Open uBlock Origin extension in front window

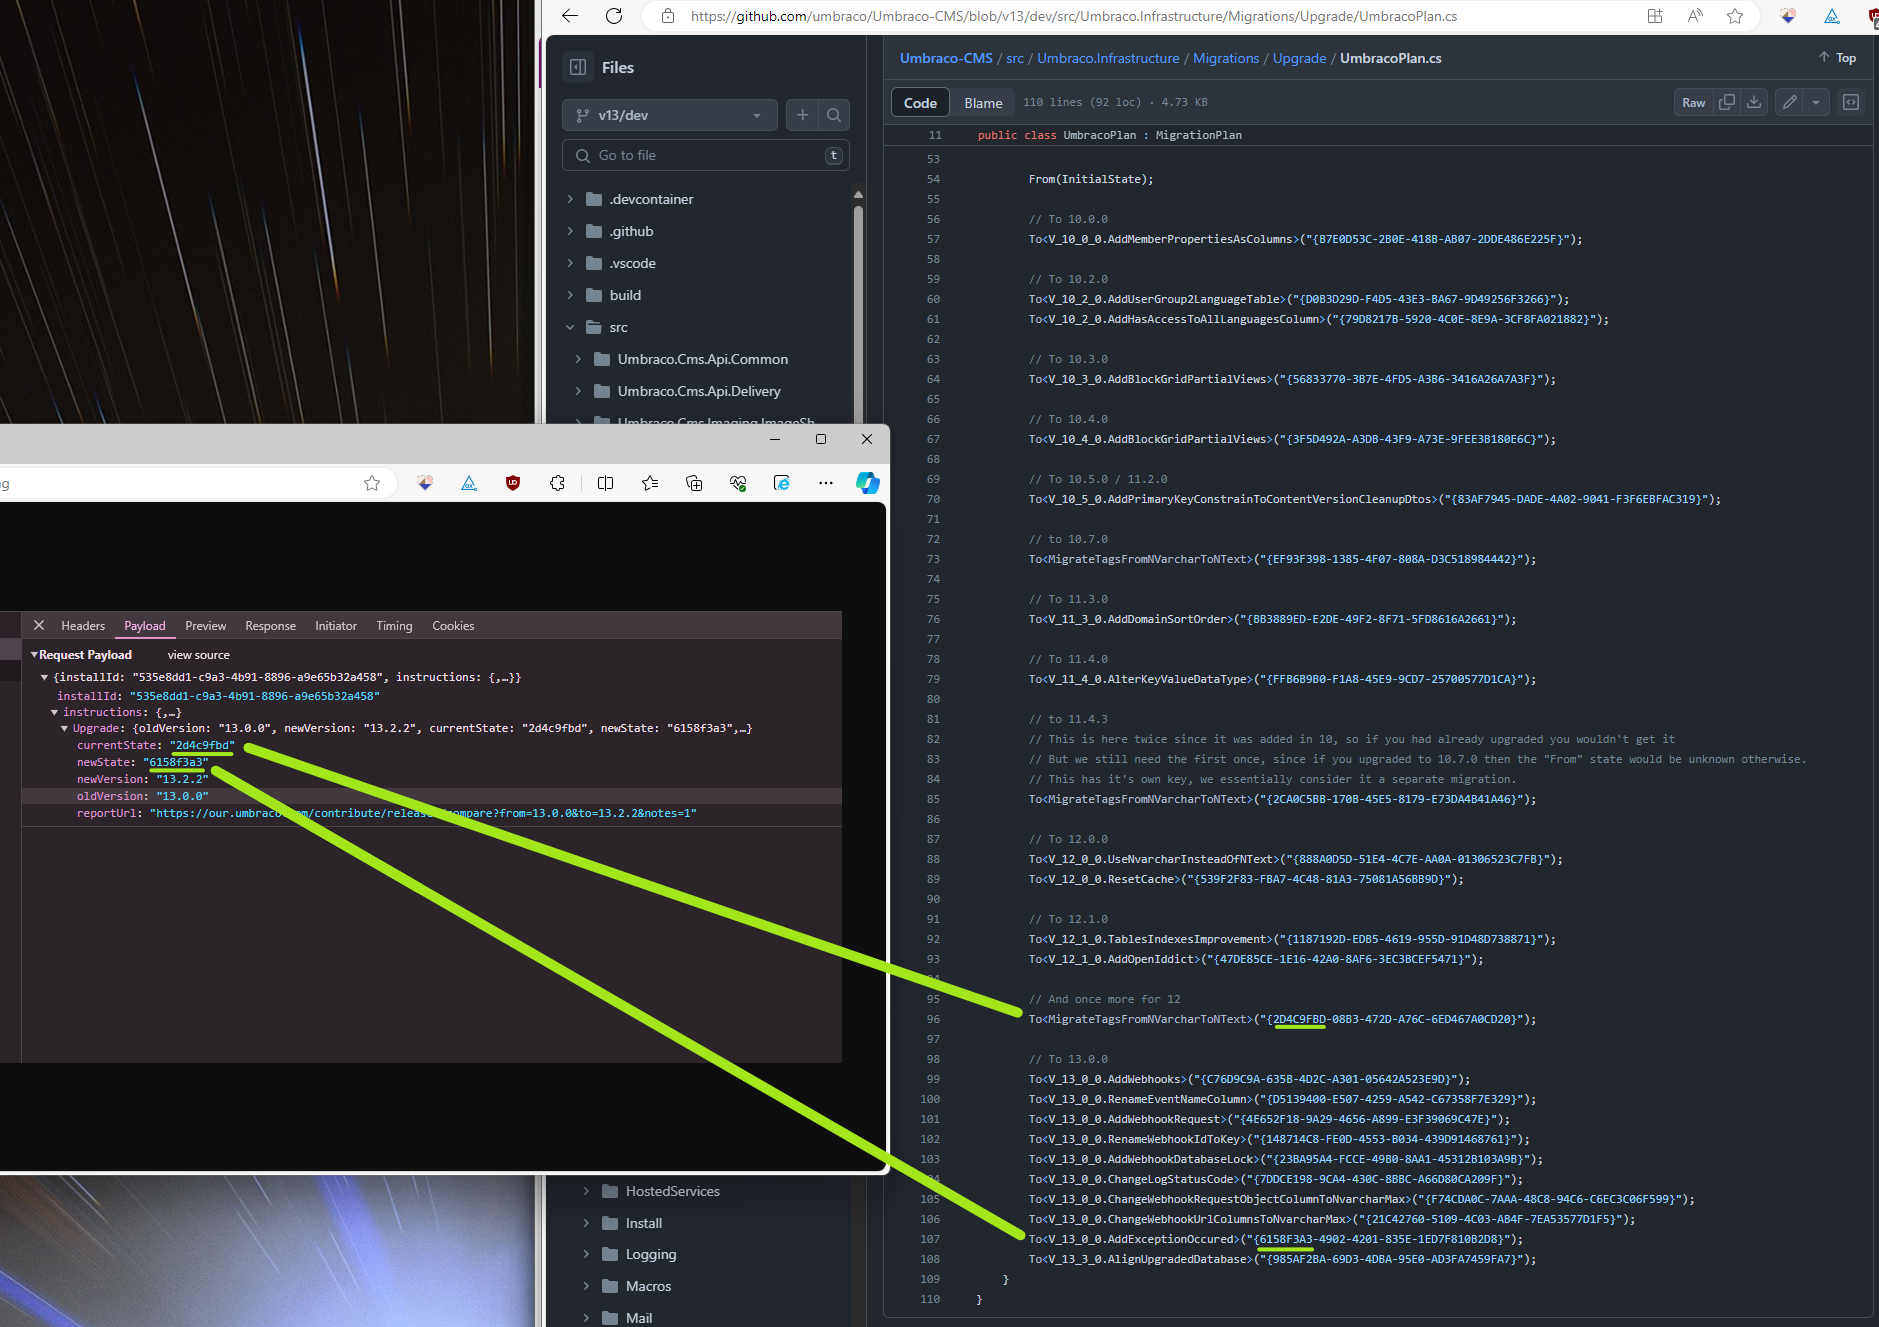click(x=513, y=483)
